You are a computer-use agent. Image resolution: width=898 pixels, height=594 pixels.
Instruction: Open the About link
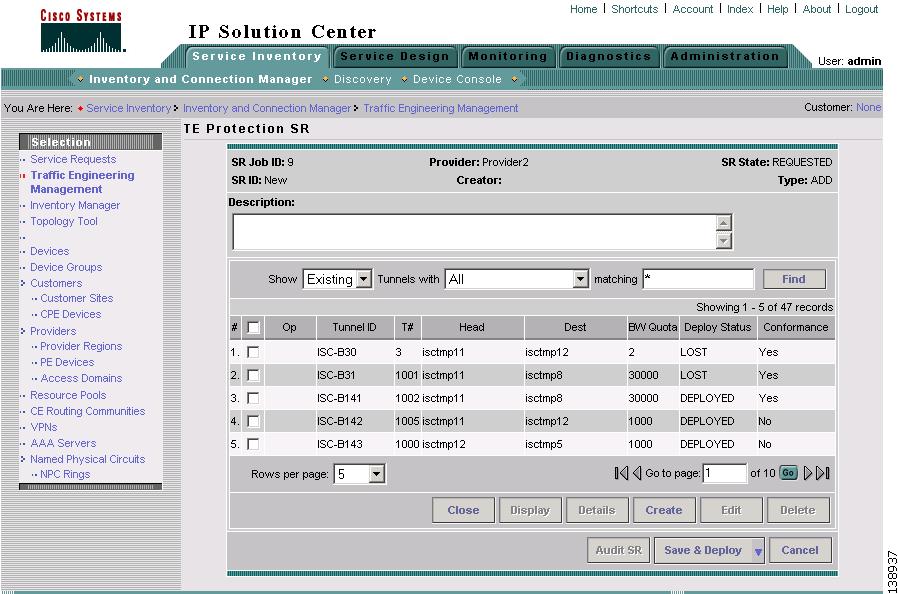[x=817, y=9]
